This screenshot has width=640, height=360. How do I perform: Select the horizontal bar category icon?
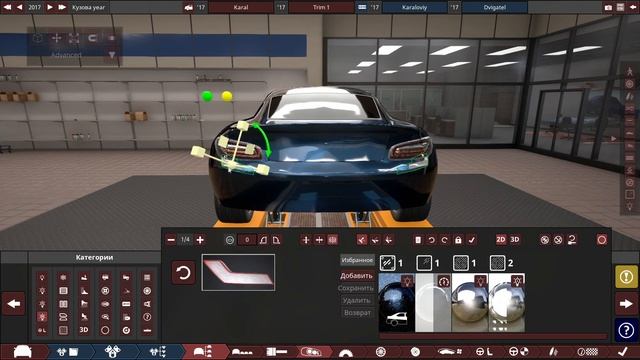(x=147, y=330)
